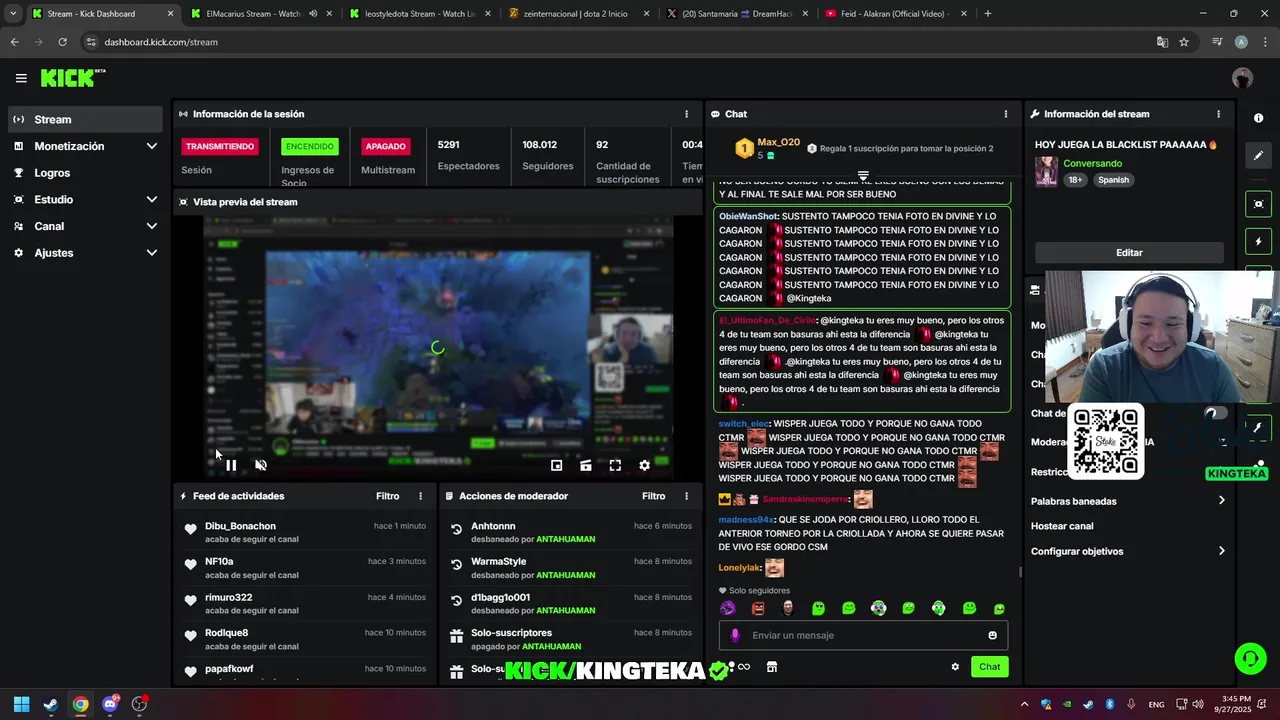Click Filtro in Feed de actividades
Viewport: 1280px width, 720px height.
click(387, 496)
